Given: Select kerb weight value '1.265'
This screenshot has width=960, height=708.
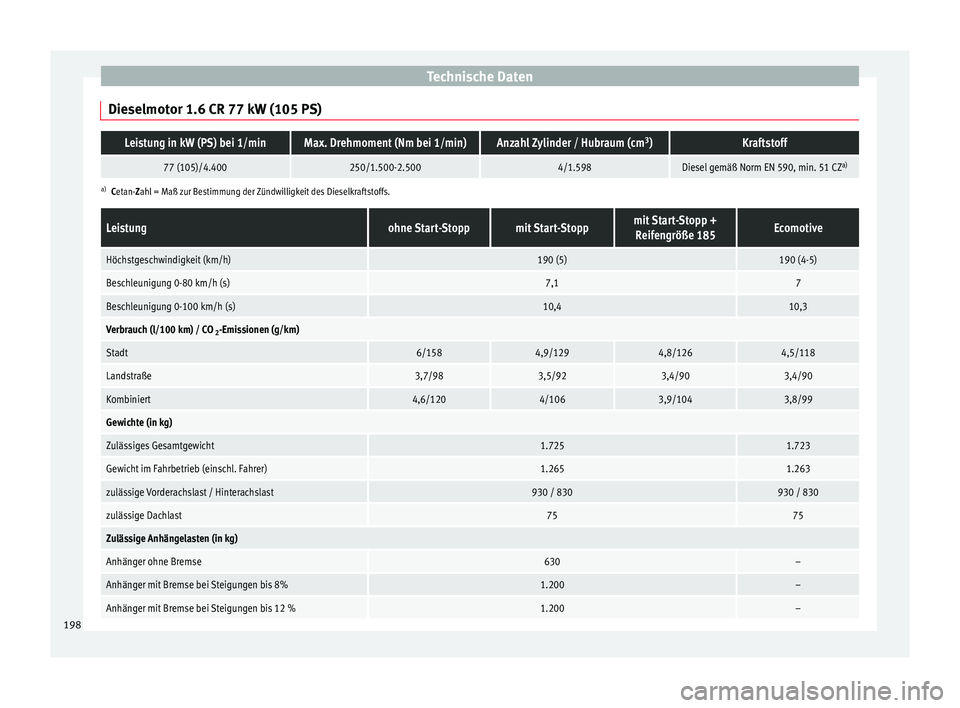Looking at the screenshot, I should point(552,469).
